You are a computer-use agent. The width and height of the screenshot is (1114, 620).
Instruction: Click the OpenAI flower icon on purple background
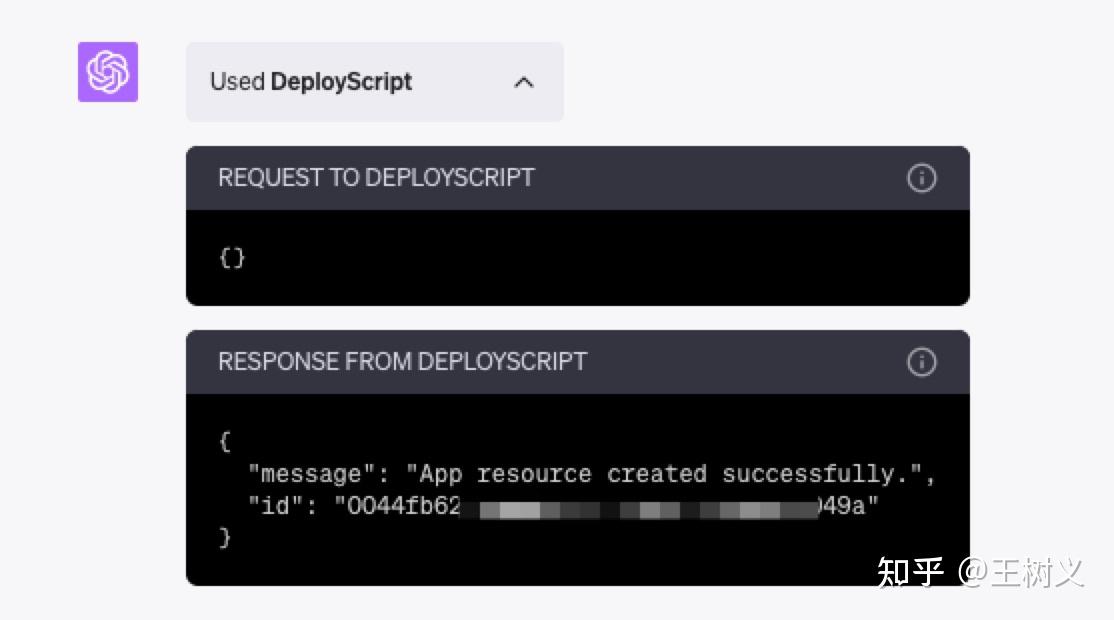tap(107, 72)
